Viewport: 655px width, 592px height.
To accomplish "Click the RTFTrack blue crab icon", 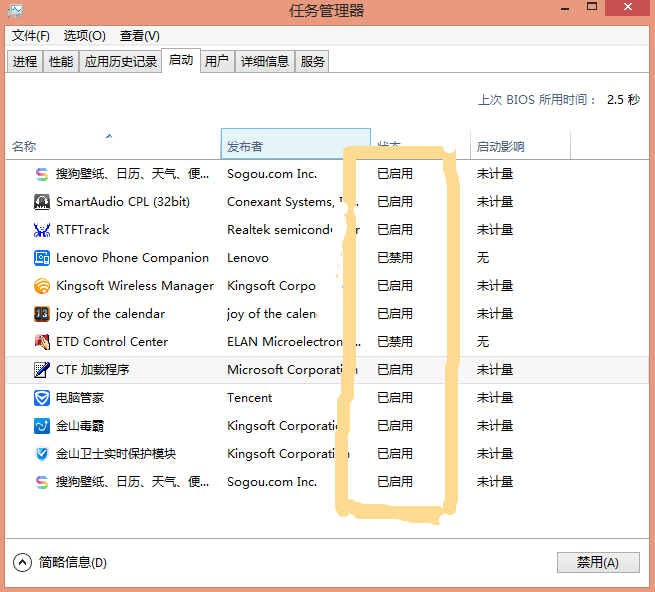I will pos(42,230).
